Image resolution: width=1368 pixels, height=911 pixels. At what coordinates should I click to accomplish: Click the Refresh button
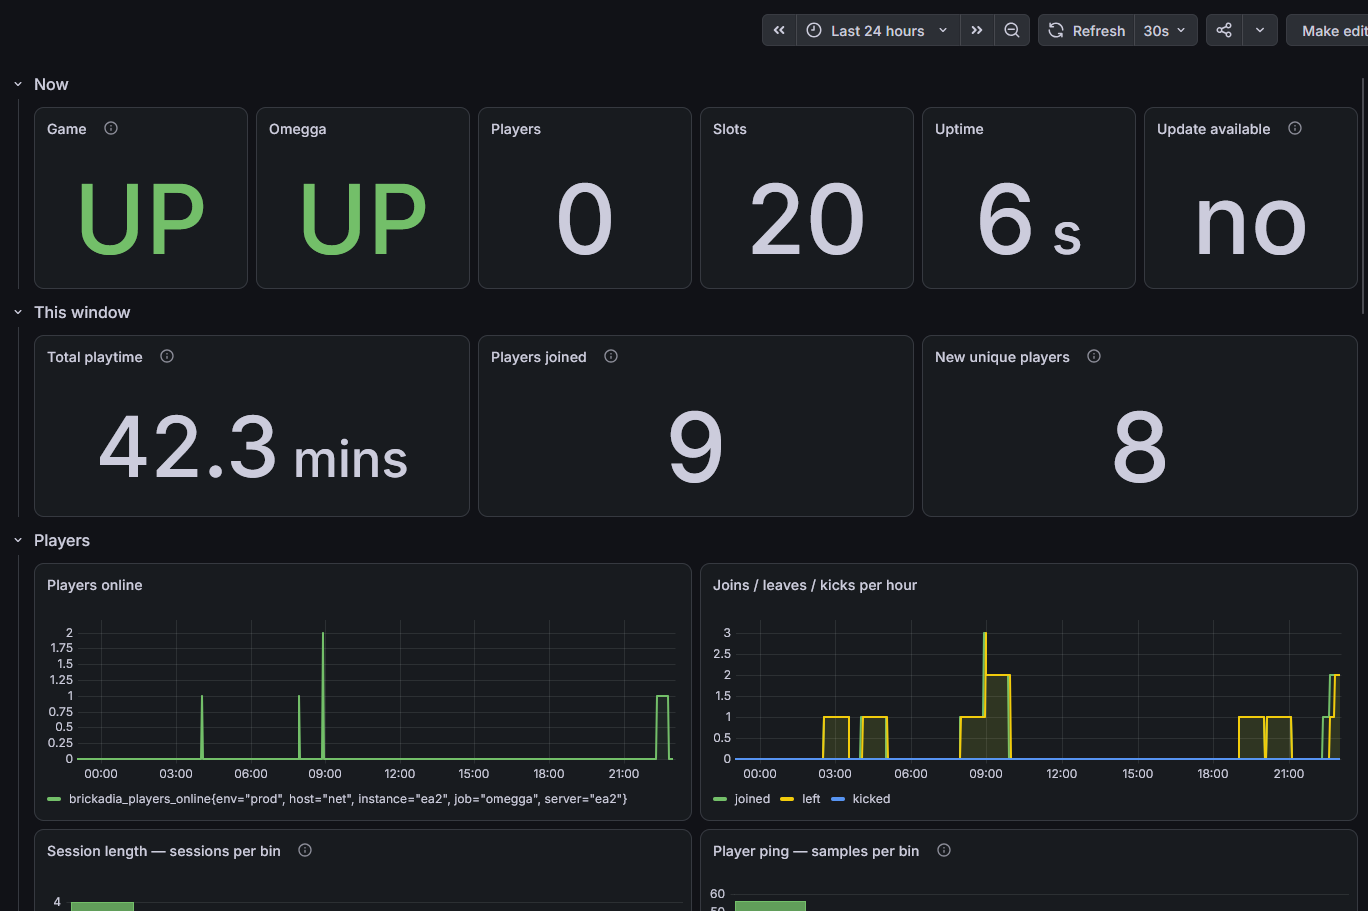(1086, 30)
